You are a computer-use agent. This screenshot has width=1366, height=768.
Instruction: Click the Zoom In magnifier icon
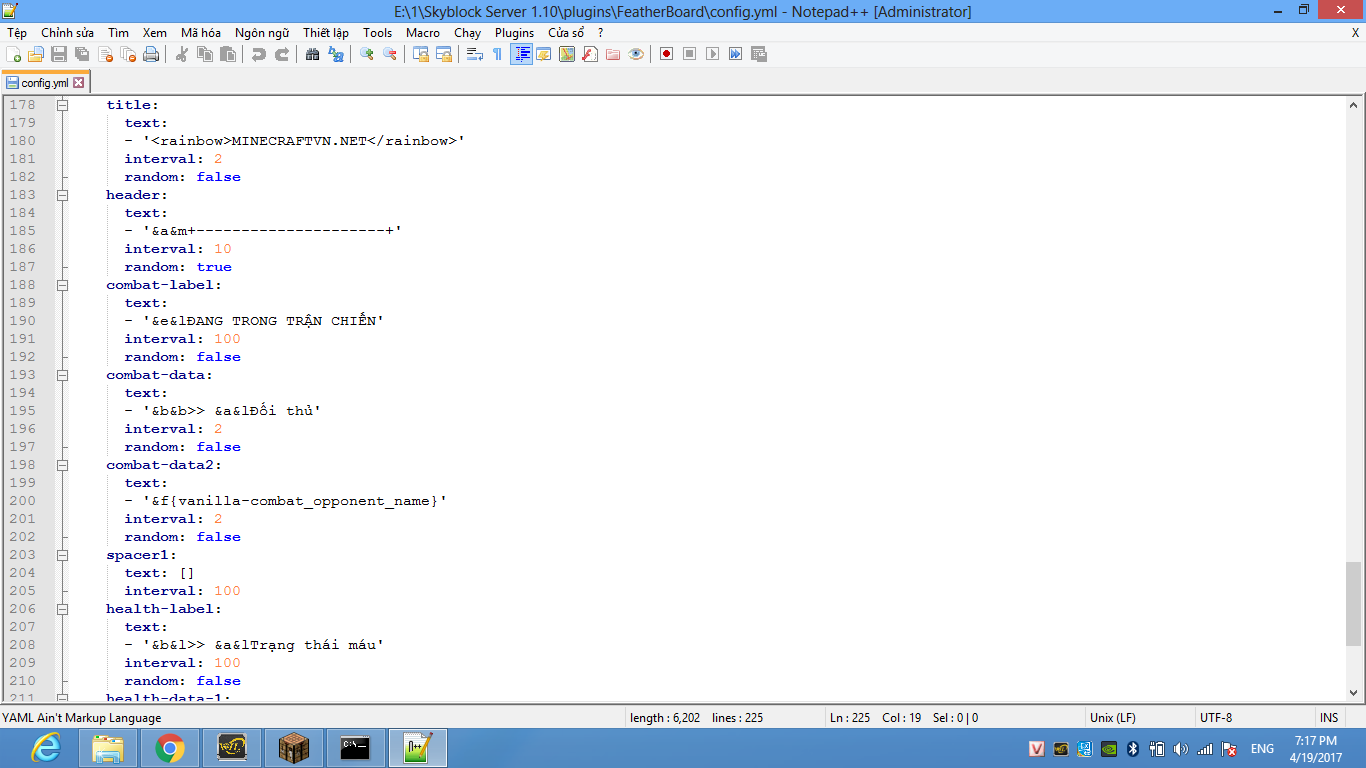pyautogui.click(x=367, y=54)
